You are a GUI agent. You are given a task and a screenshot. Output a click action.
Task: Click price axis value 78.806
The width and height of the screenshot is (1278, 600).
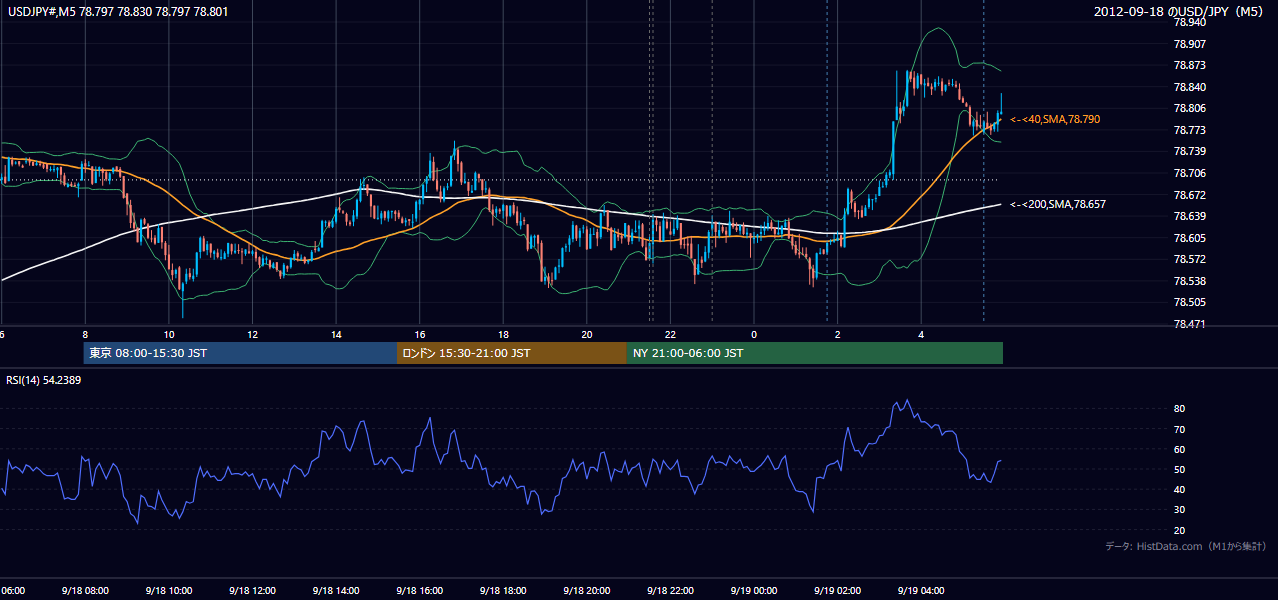pos(1188,108)
